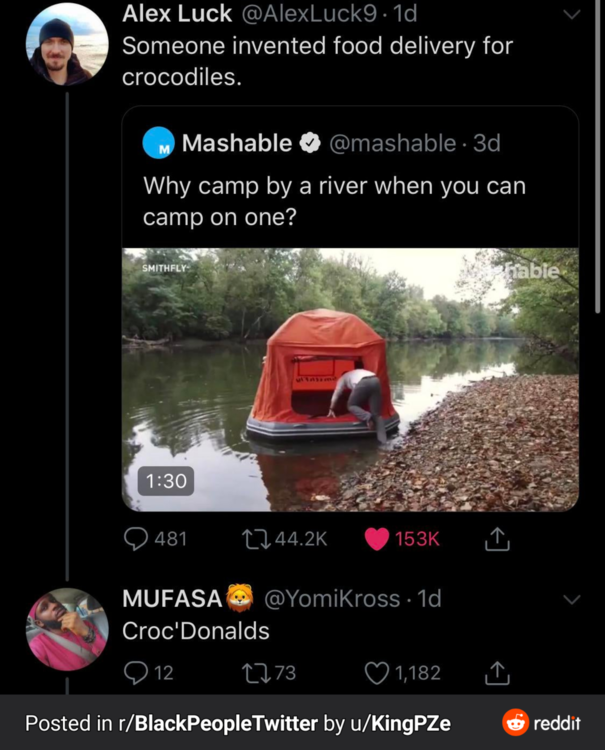Open MUFASA's profile avatar

point(66,628)
